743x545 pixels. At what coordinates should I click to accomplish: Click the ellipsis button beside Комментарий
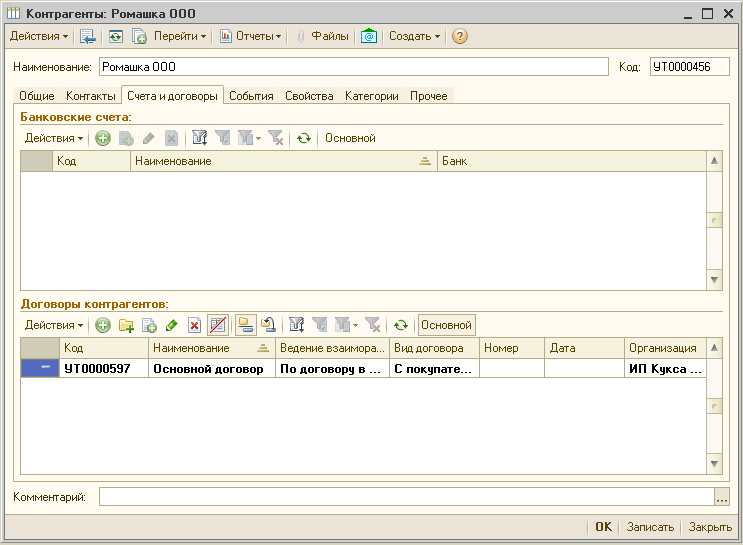point(722,497)
